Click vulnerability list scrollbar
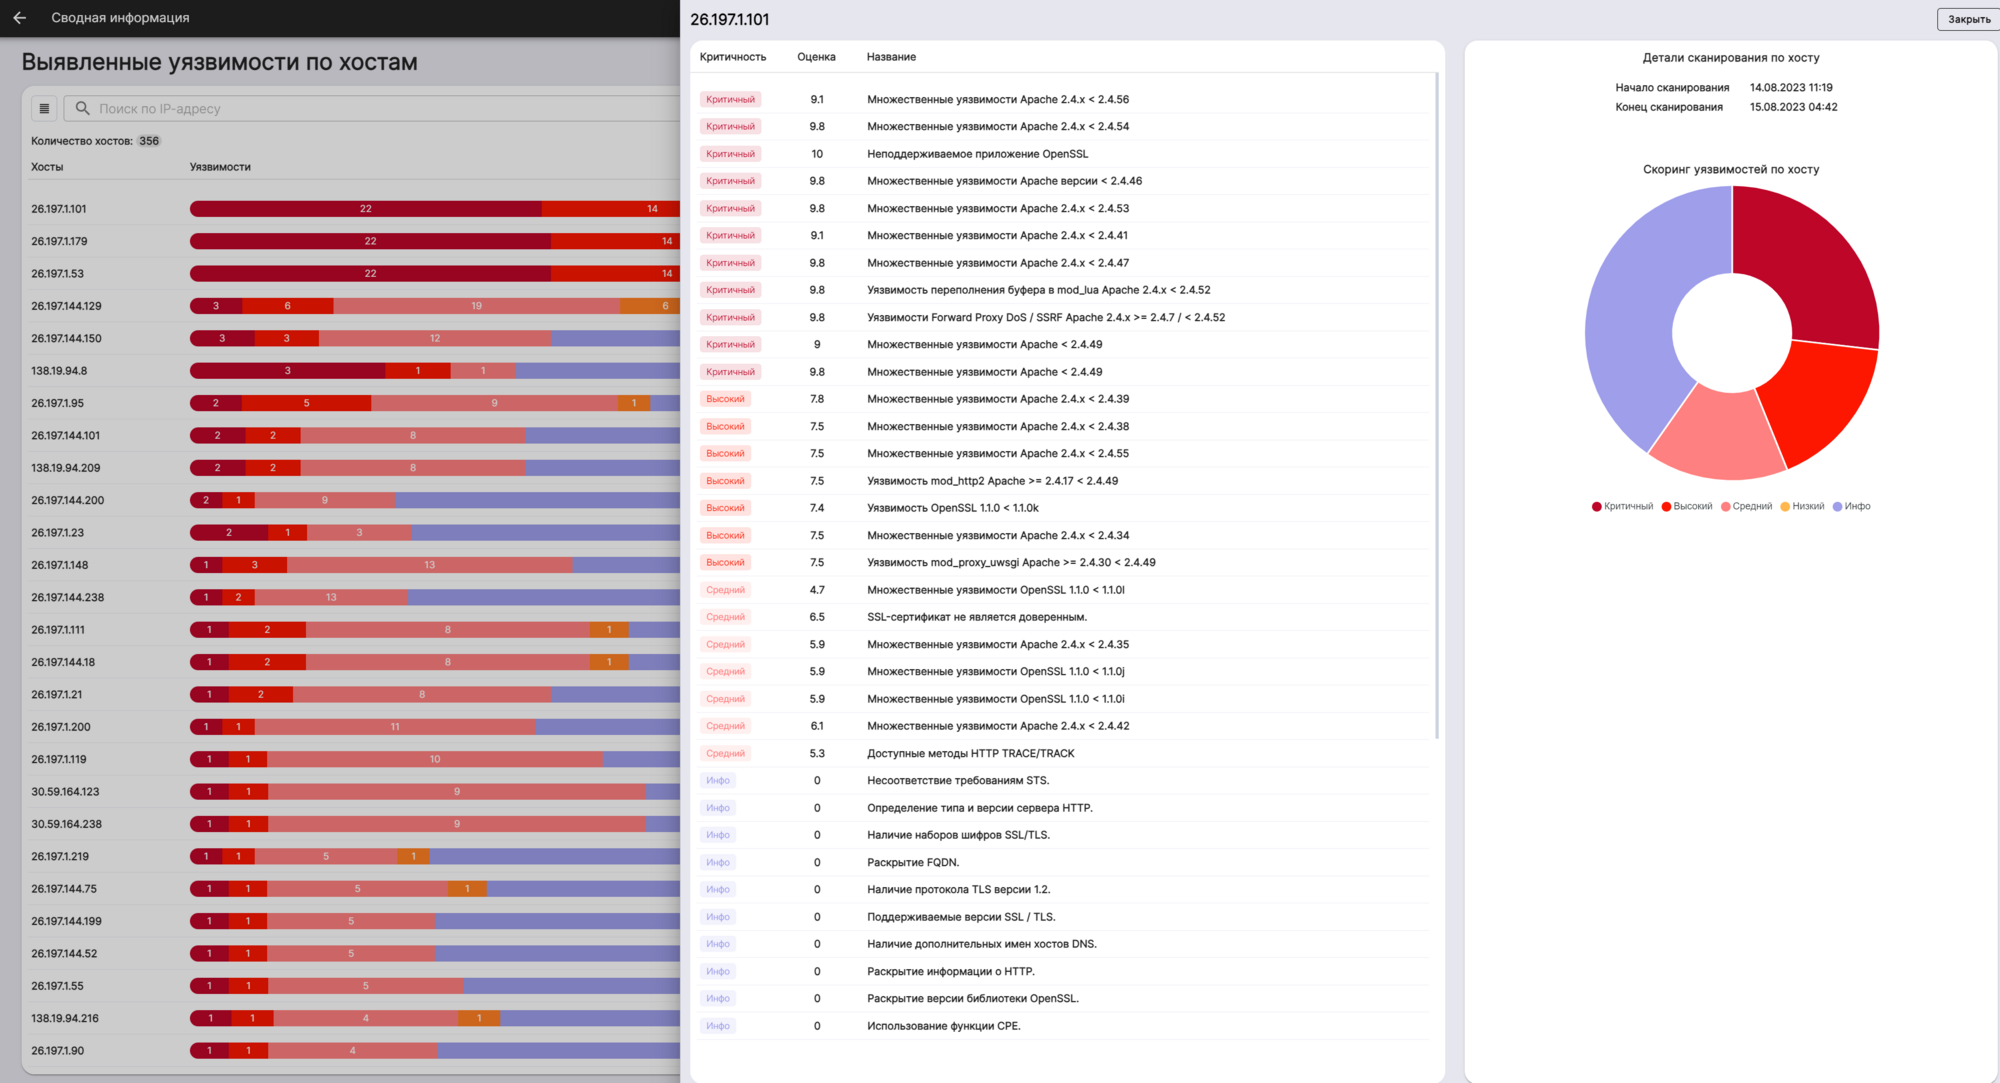Viewport: 2000px width, 1083px height. click(1437, 400)
